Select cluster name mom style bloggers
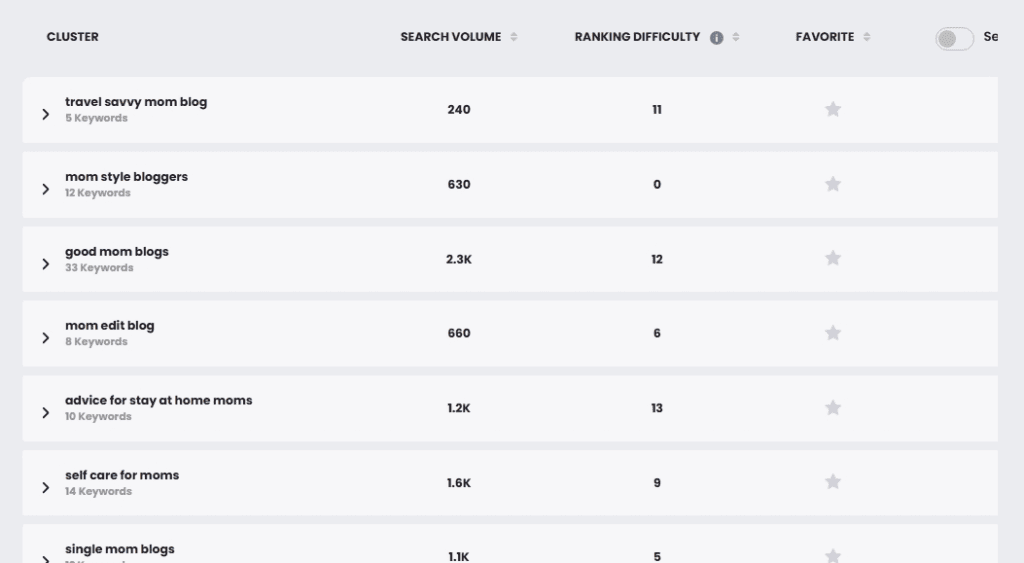 pos(126,177)
